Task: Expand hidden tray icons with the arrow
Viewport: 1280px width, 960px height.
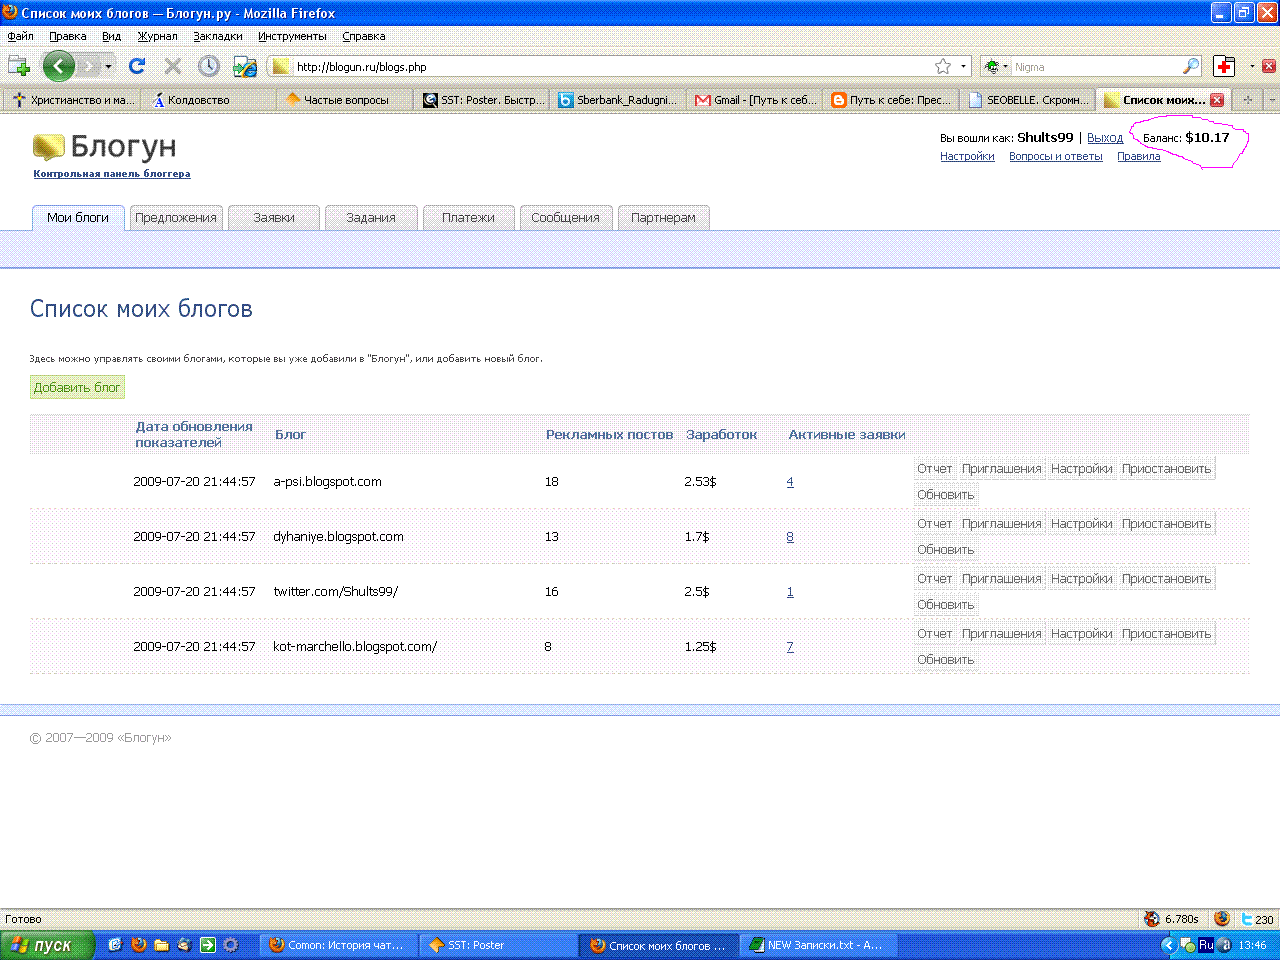Action: (x=1167, y=945)
